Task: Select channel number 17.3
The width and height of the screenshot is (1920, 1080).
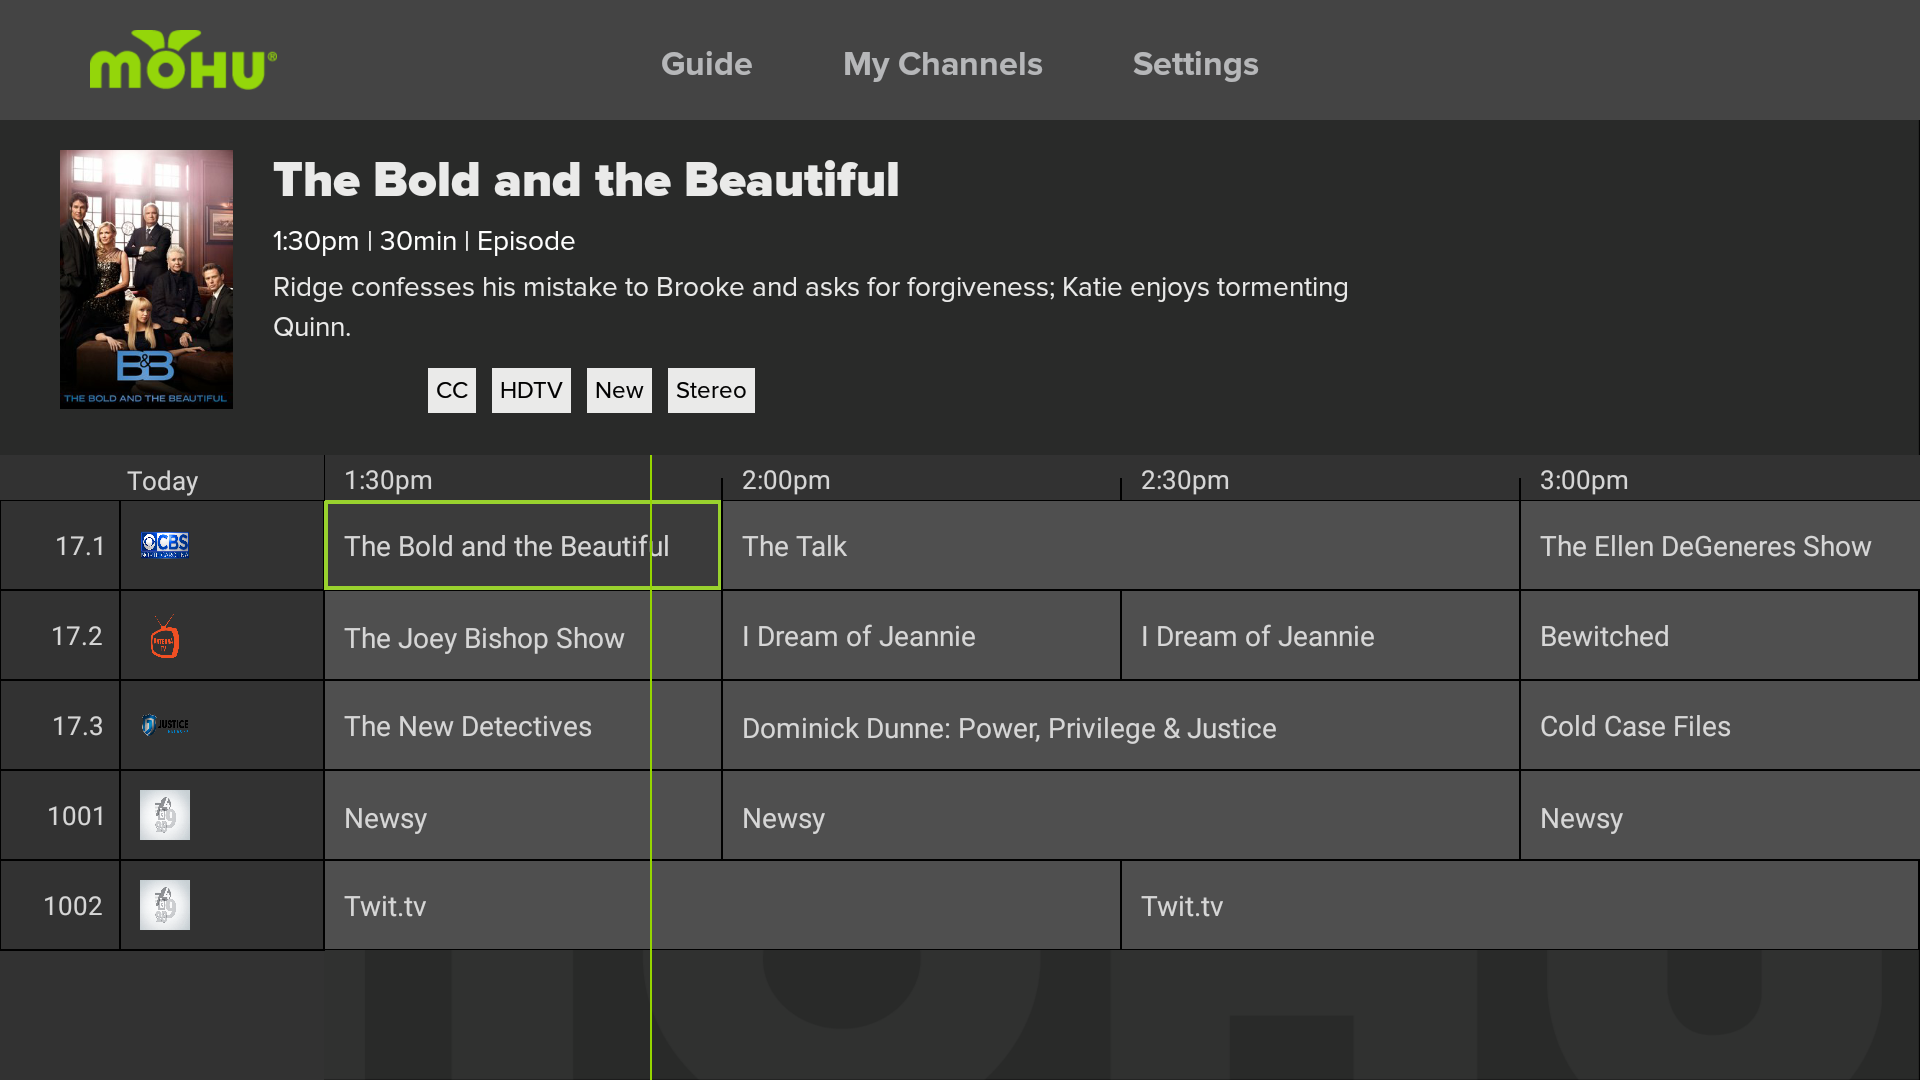Action: coord(77,726)
